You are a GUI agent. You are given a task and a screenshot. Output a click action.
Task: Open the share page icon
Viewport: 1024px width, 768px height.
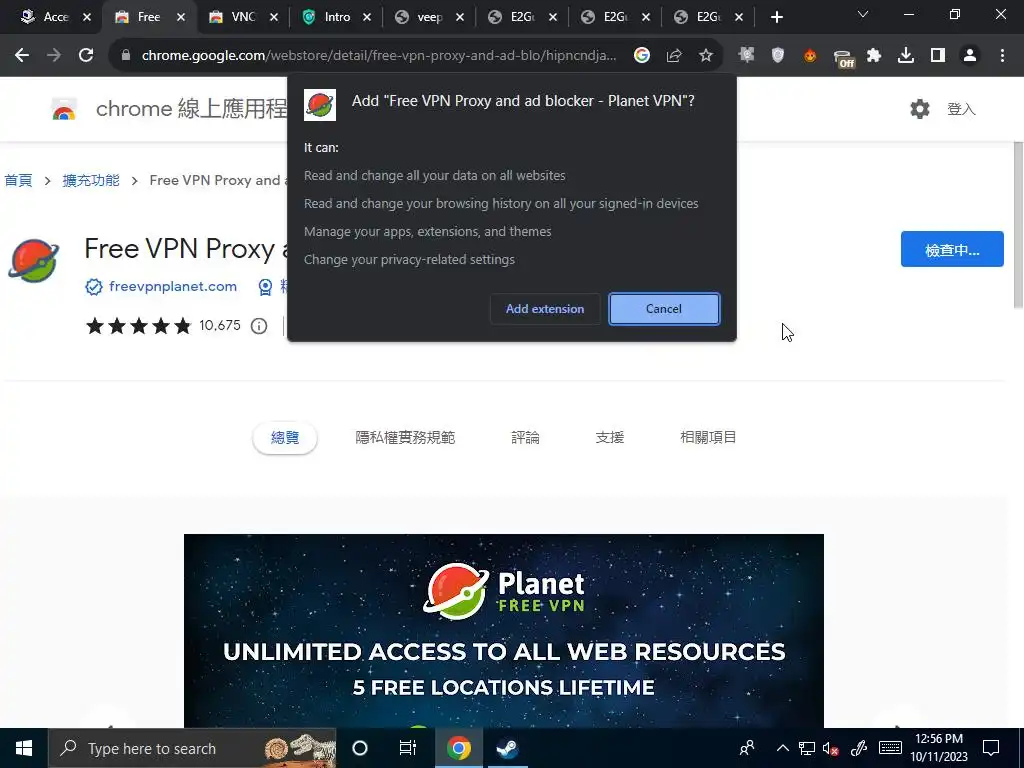pos(674,56)
